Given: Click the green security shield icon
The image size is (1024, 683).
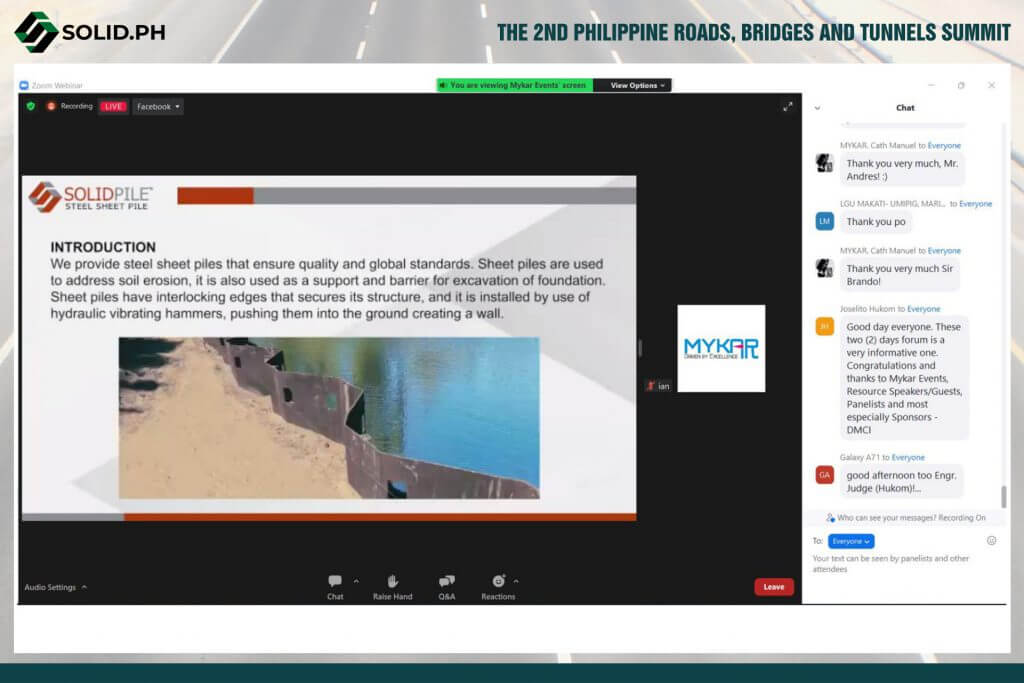Looking at the screenshot, I should (x=30, y=106).
